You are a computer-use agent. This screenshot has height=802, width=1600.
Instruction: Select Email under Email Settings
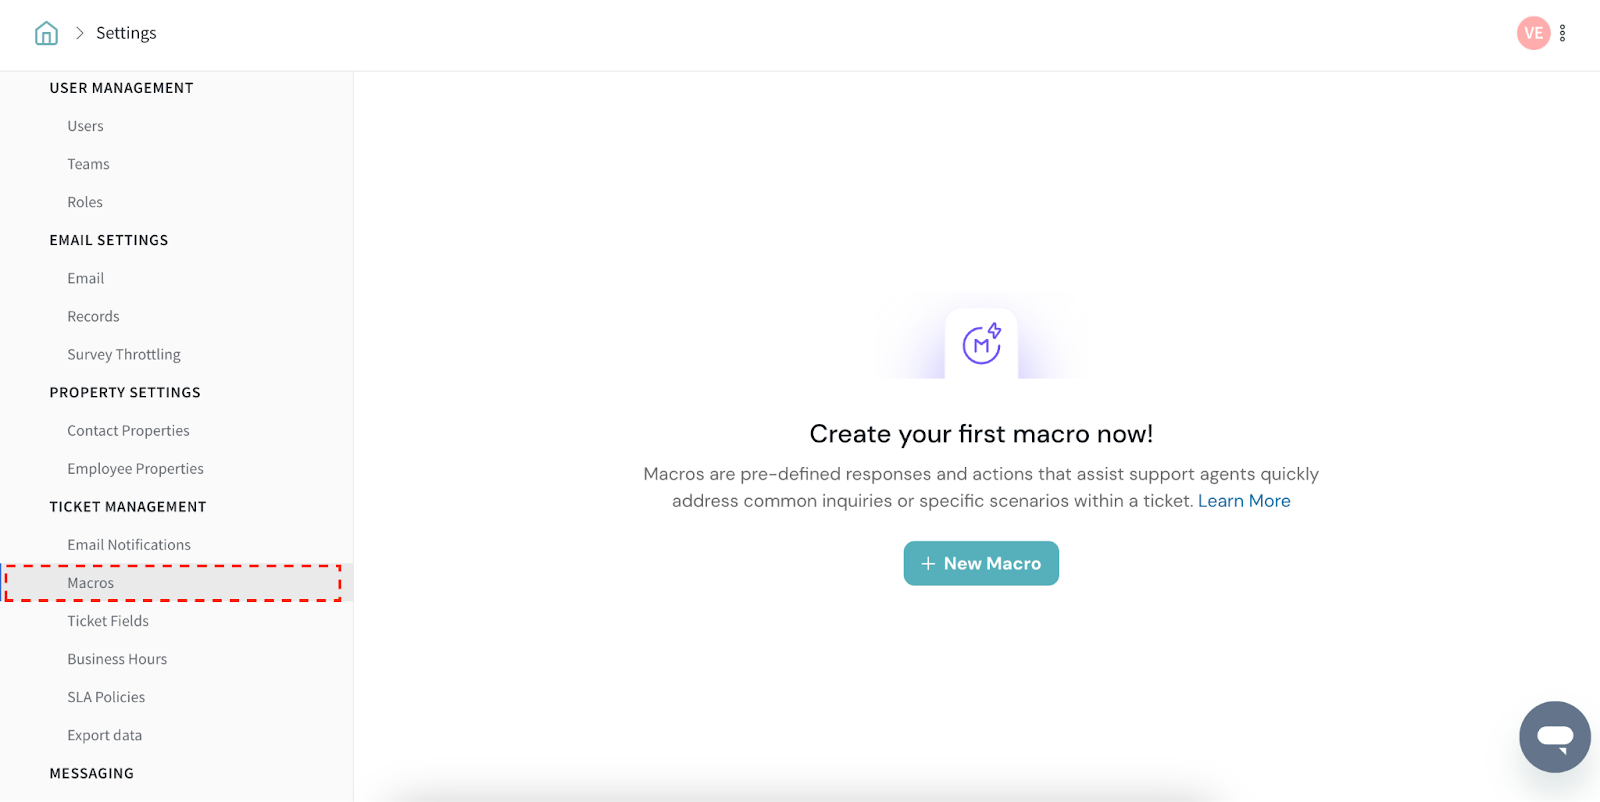point(85,278)
